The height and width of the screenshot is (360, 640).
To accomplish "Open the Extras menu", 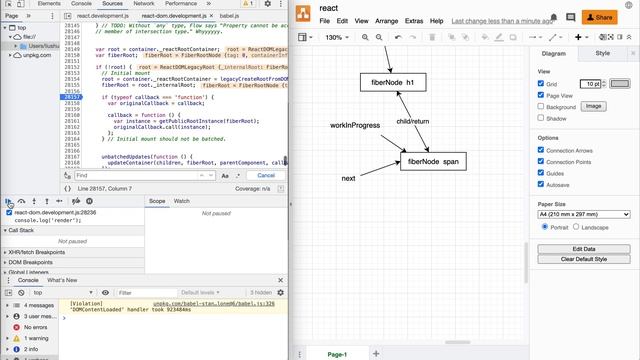I will pyautogui.click(x=414, y=21).
